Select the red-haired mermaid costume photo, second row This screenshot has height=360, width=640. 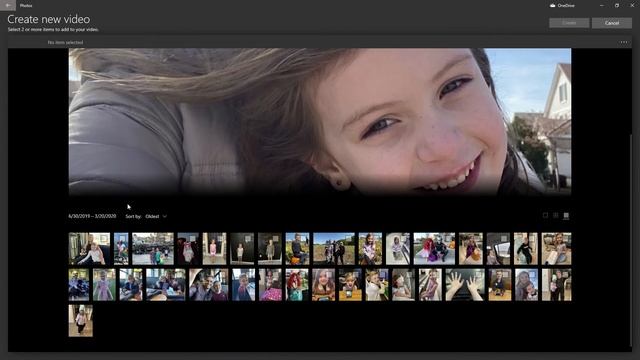click(x=297, y=284)
